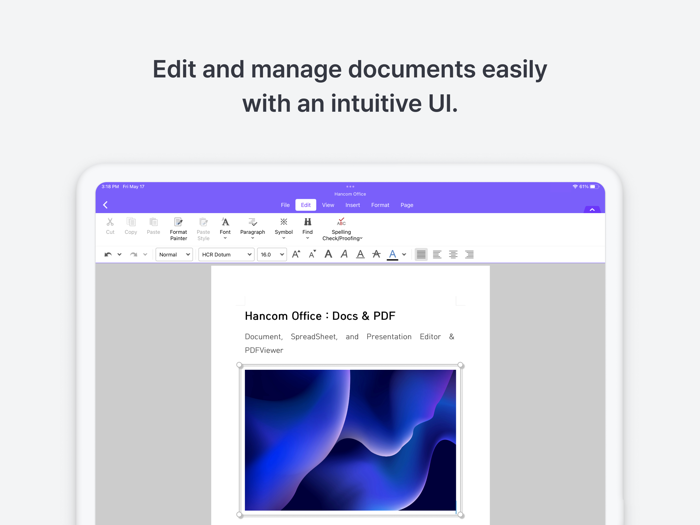Select the Edit tab
The height and width of the screenshot is (525, 700).
306,205
